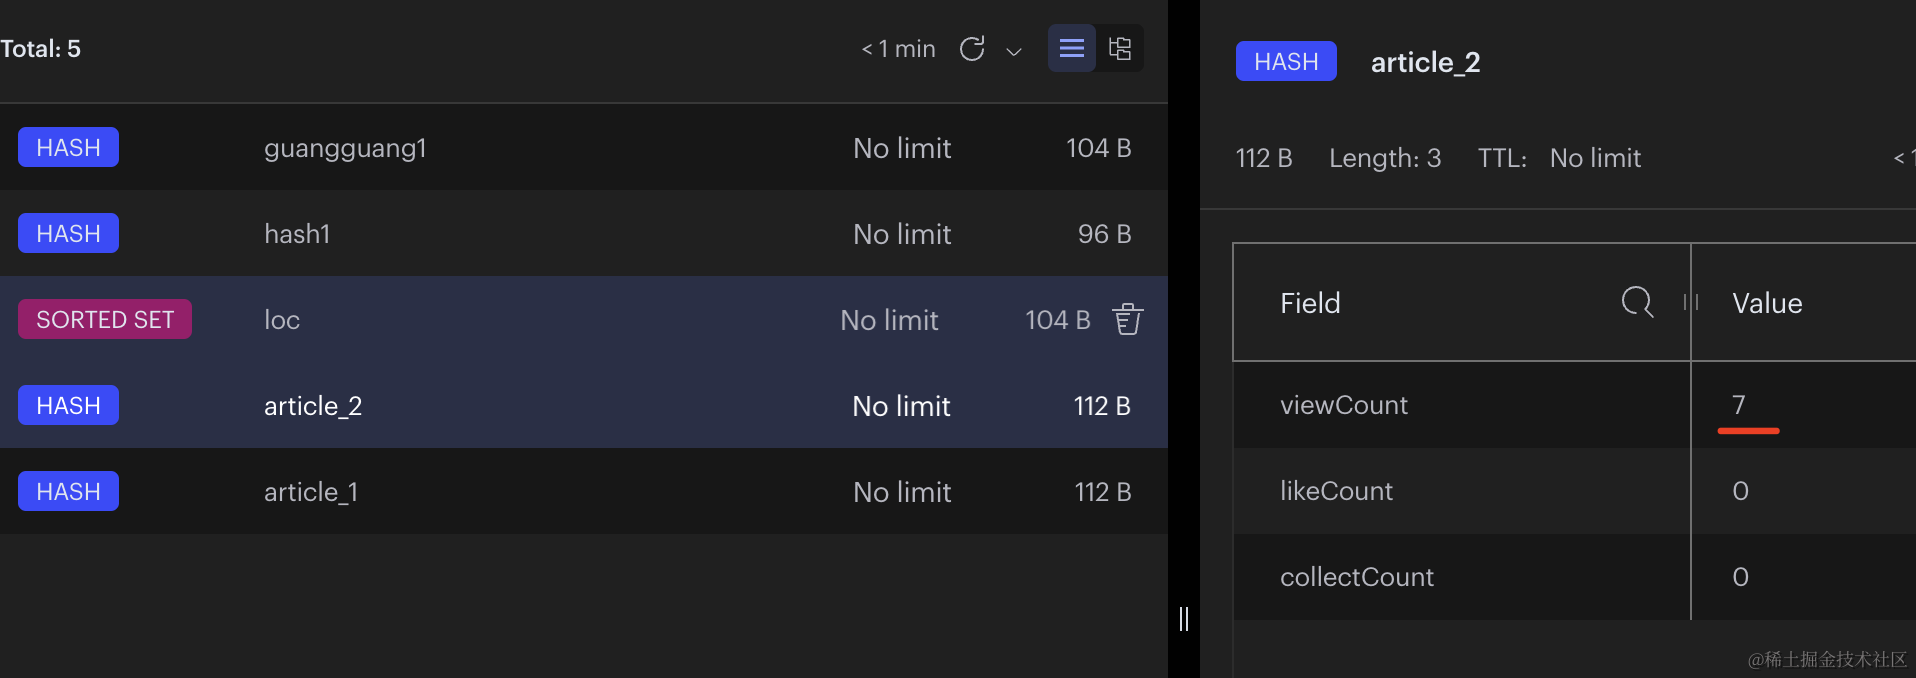Delete the loc key with trash icon

point(1128,319)
